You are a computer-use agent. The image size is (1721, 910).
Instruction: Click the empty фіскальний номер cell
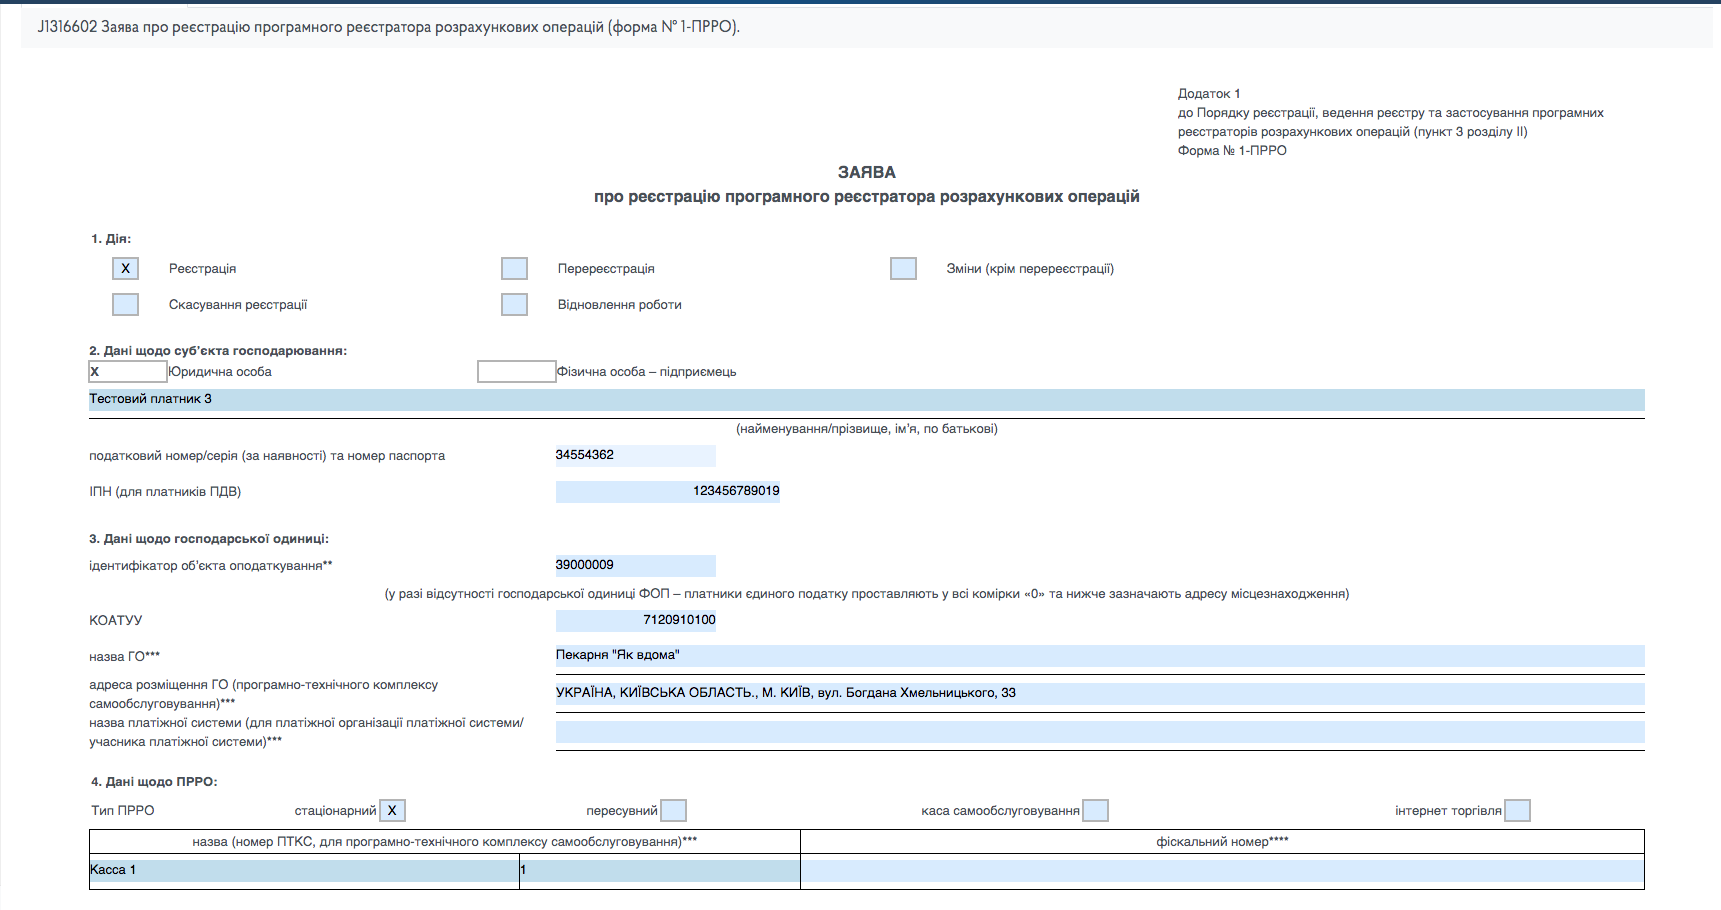(x=1222, y=870)
